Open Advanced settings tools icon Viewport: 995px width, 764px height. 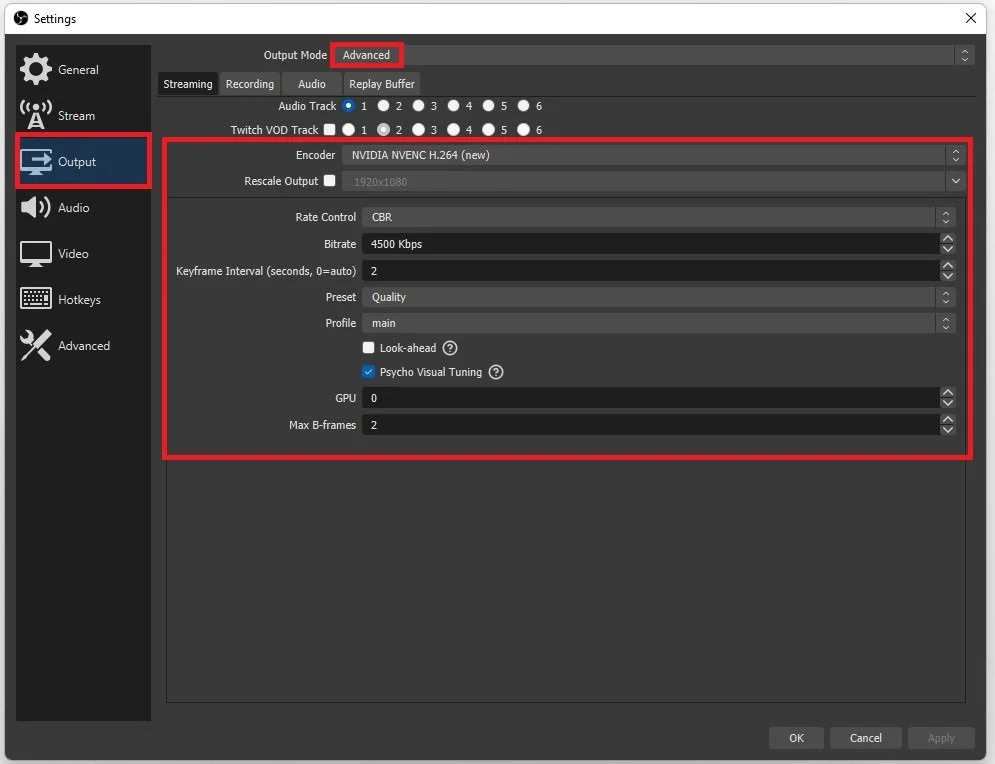click(x=36, y=345)
